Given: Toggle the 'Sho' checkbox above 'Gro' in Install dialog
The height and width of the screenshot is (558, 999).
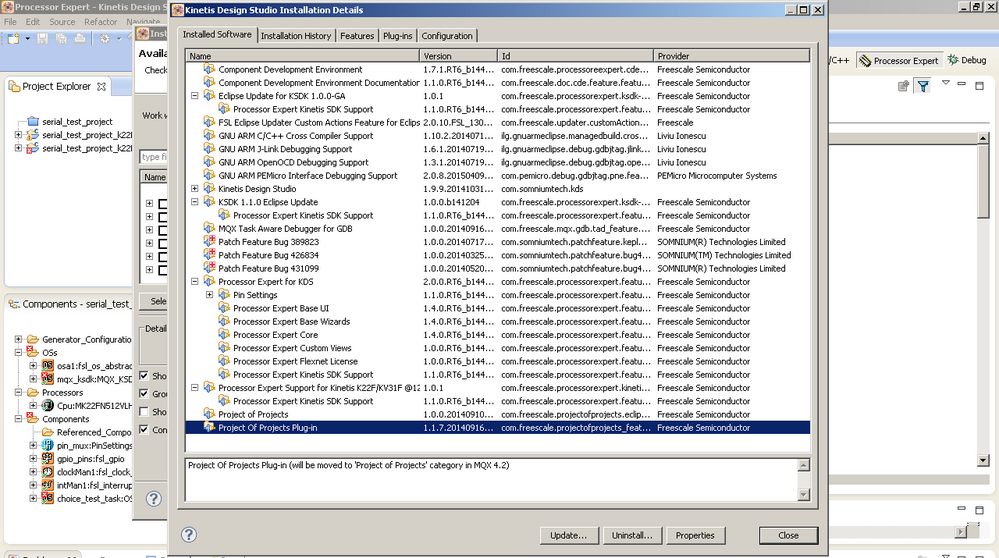Looking at the screenshot, I should point(144,375).
